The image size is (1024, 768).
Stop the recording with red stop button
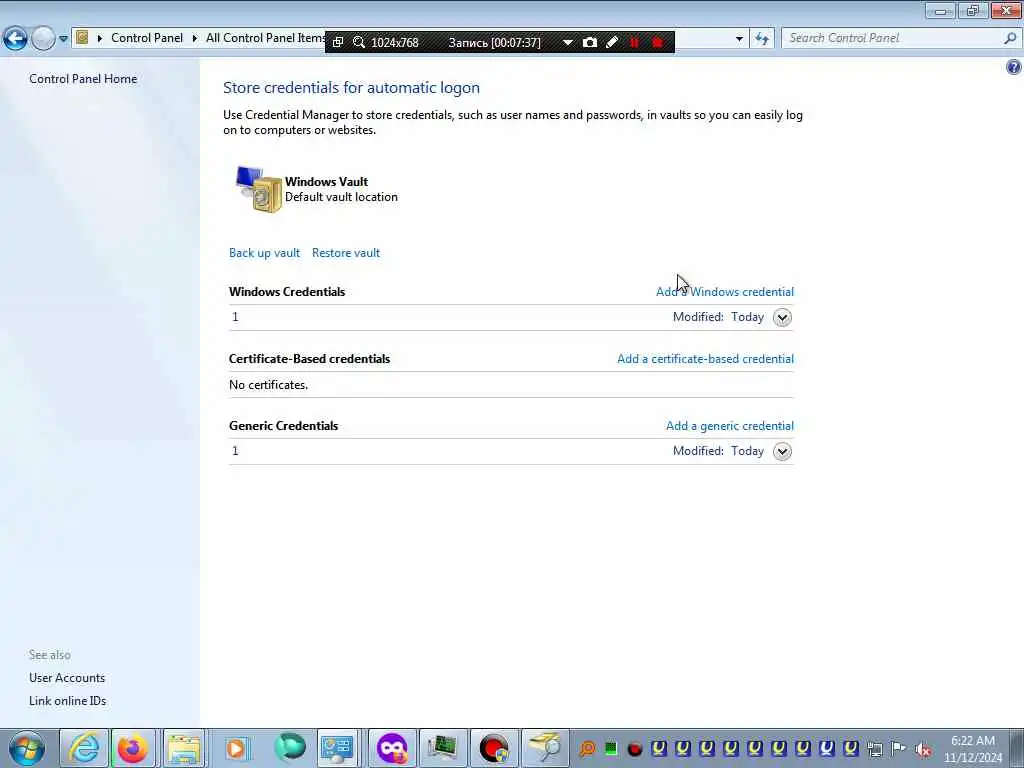coord(658,42)
